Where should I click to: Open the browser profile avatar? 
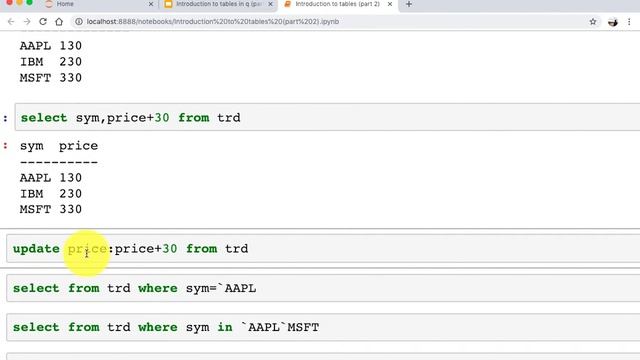tap(613, 22)
